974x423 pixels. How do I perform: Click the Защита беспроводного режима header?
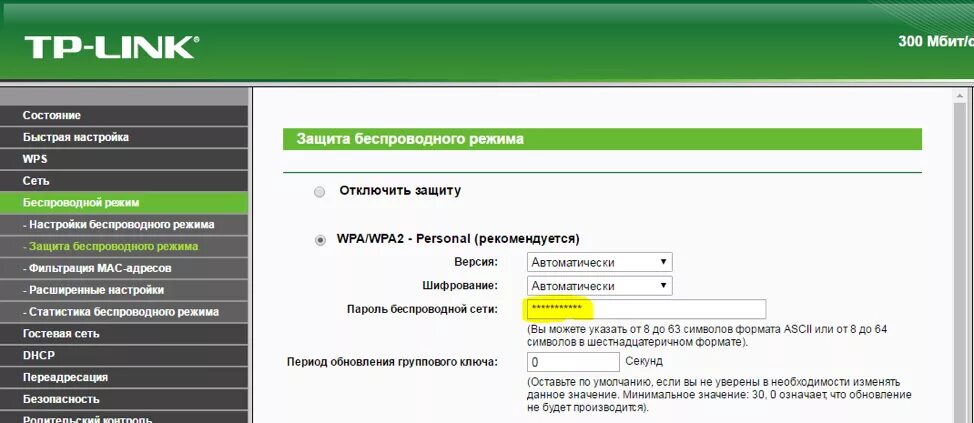[602, 139]
